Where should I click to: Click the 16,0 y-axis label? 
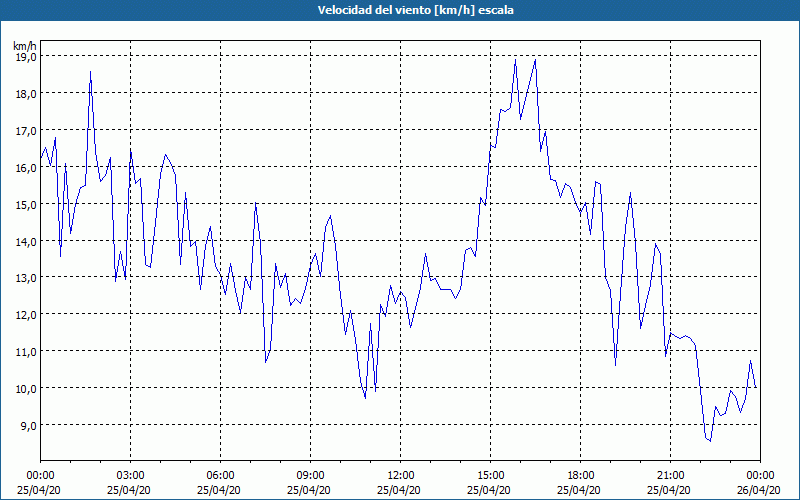point(26,167)
